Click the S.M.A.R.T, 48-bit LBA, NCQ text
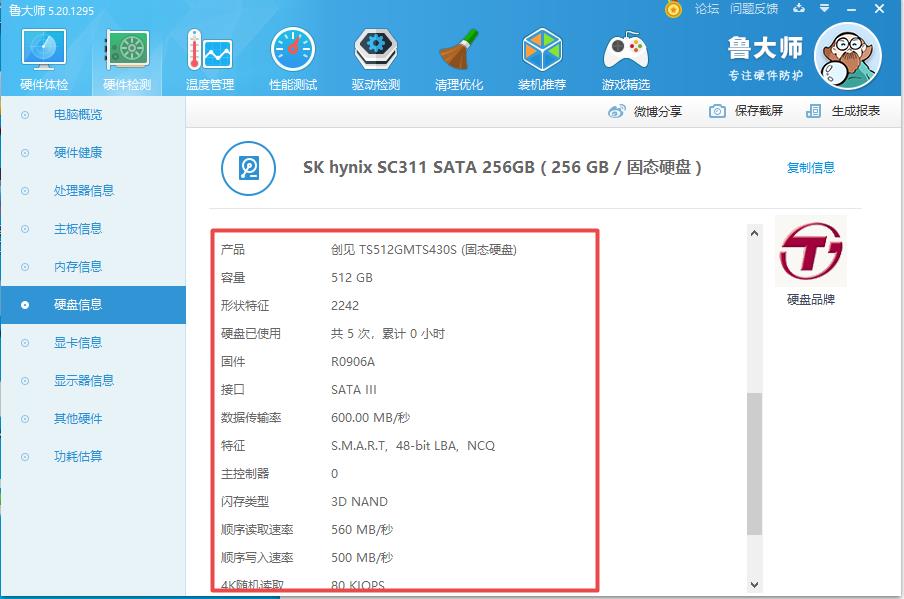This screenshot has width=904, height=599. pos(413,446)
